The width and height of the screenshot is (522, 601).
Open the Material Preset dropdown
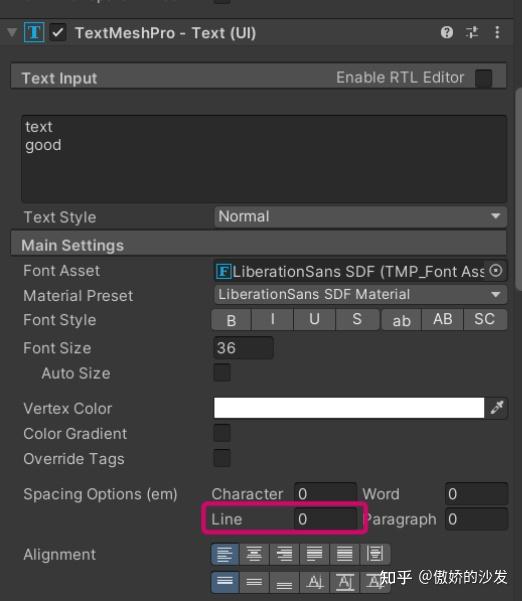click(x=360, y=295)
